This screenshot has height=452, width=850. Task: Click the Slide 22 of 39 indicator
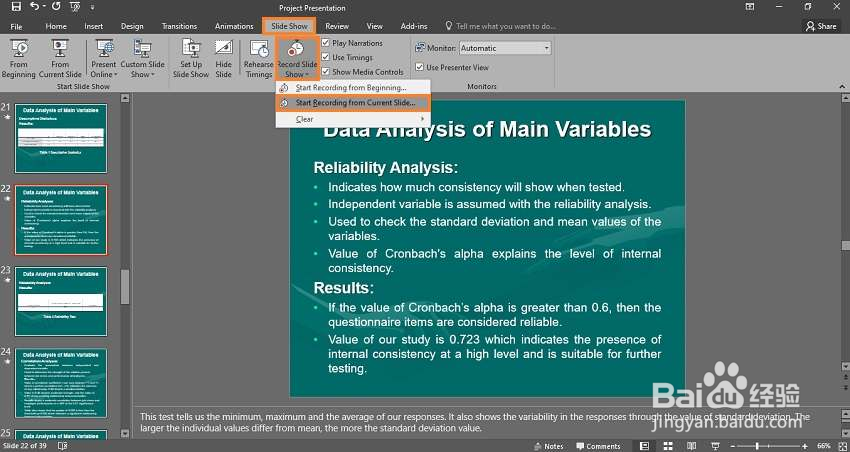coord(26,446)
